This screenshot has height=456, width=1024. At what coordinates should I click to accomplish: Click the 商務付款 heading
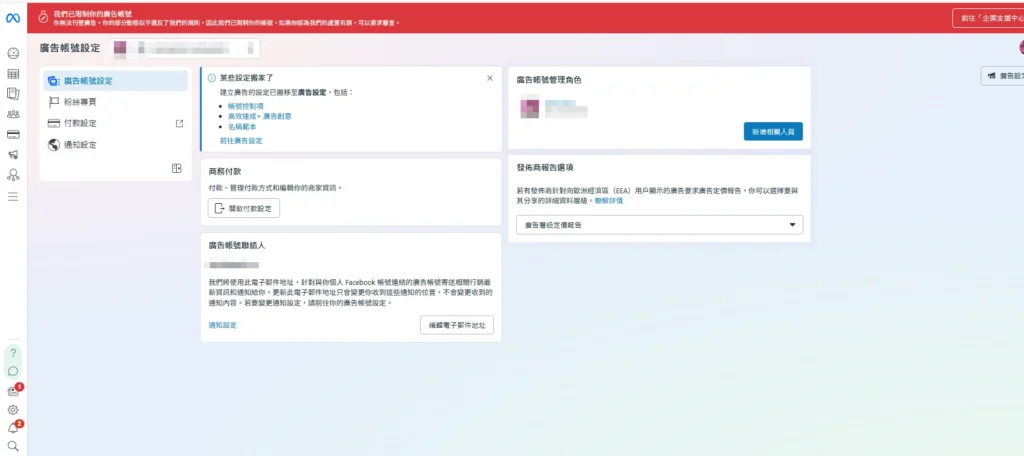[225, 172]
